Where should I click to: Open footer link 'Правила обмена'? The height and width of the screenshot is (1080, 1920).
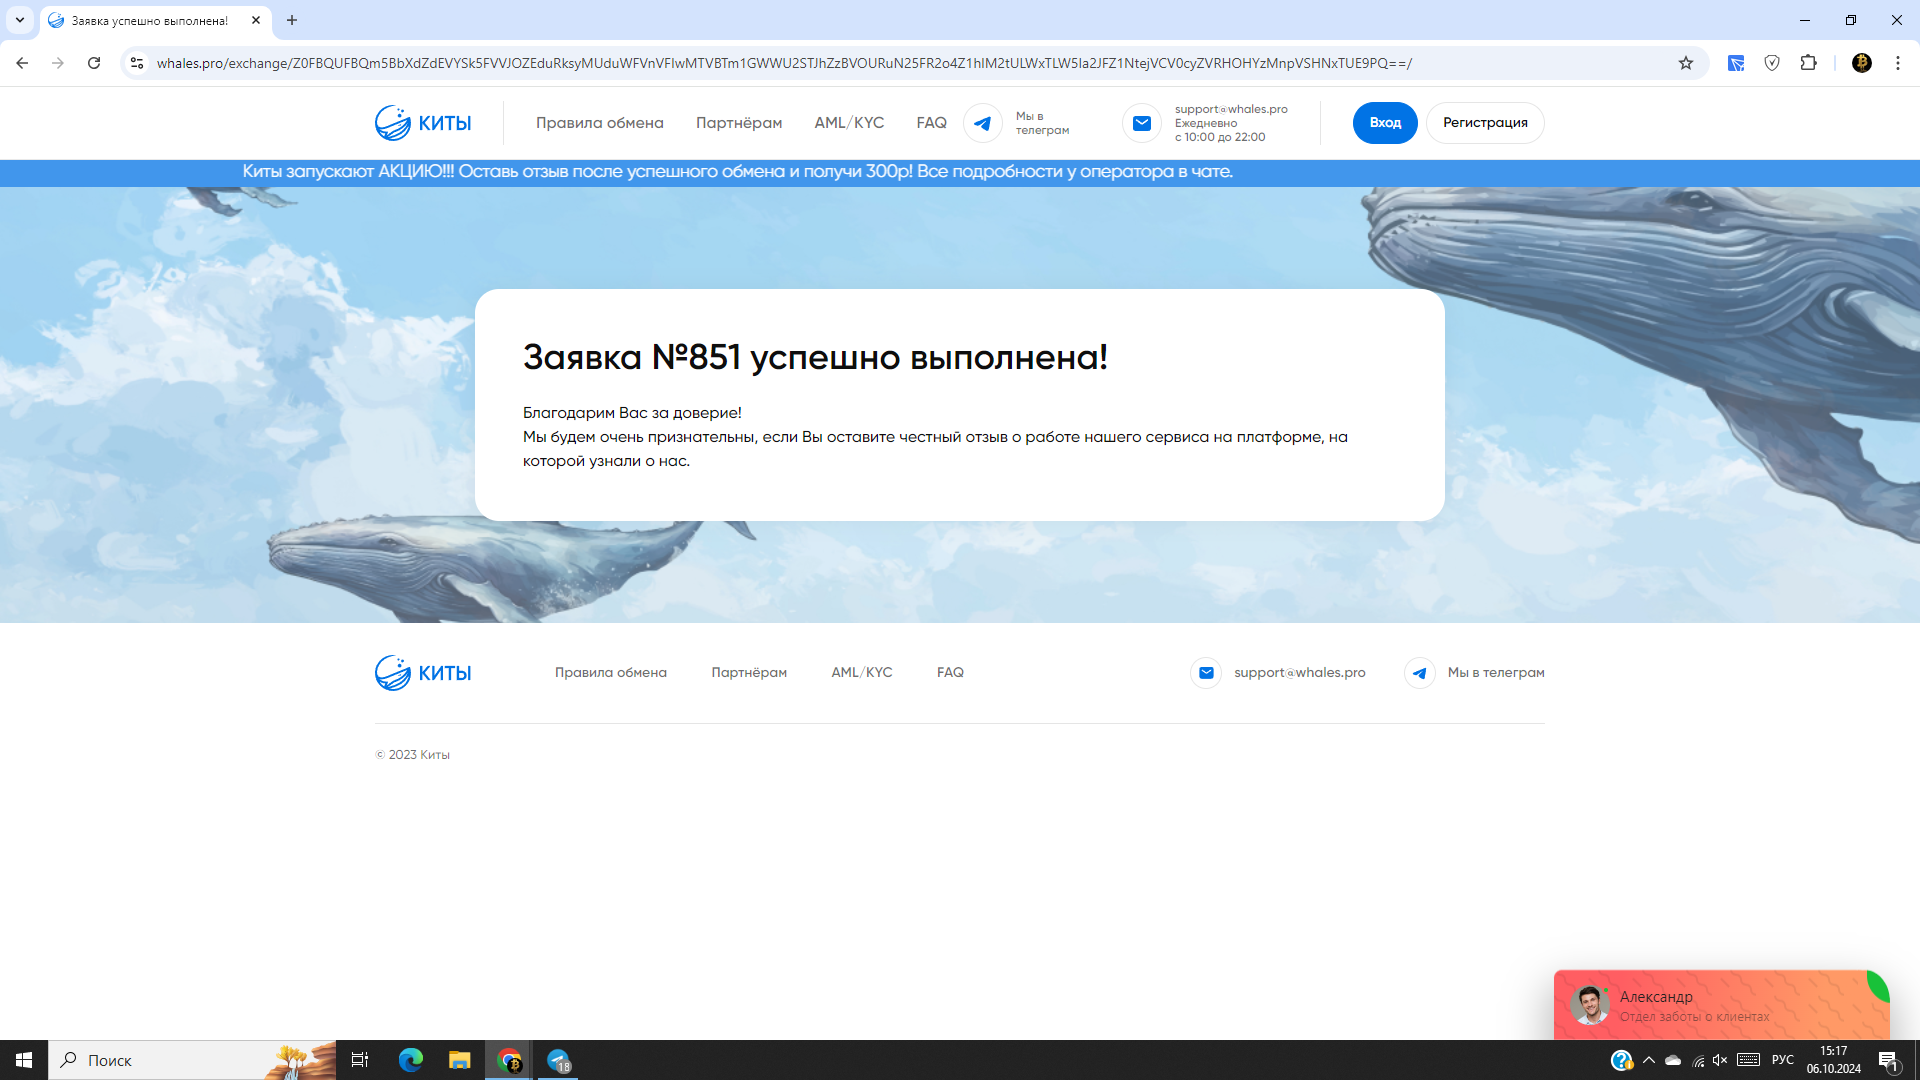coord(611,673)
